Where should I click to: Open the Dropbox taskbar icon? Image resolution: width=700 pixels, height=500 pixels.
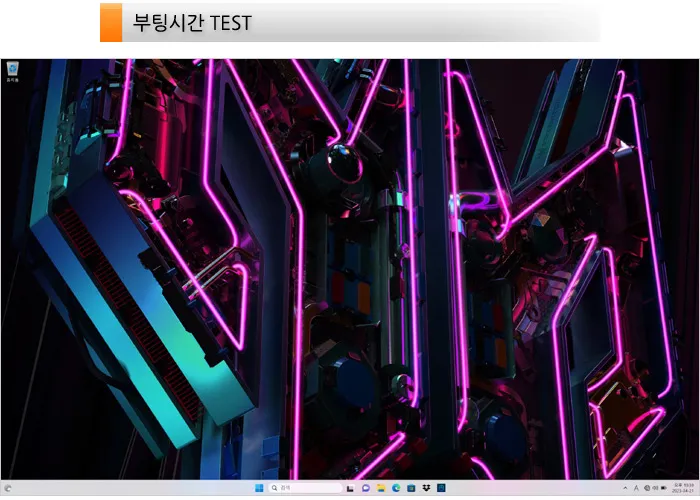[426, 488]
